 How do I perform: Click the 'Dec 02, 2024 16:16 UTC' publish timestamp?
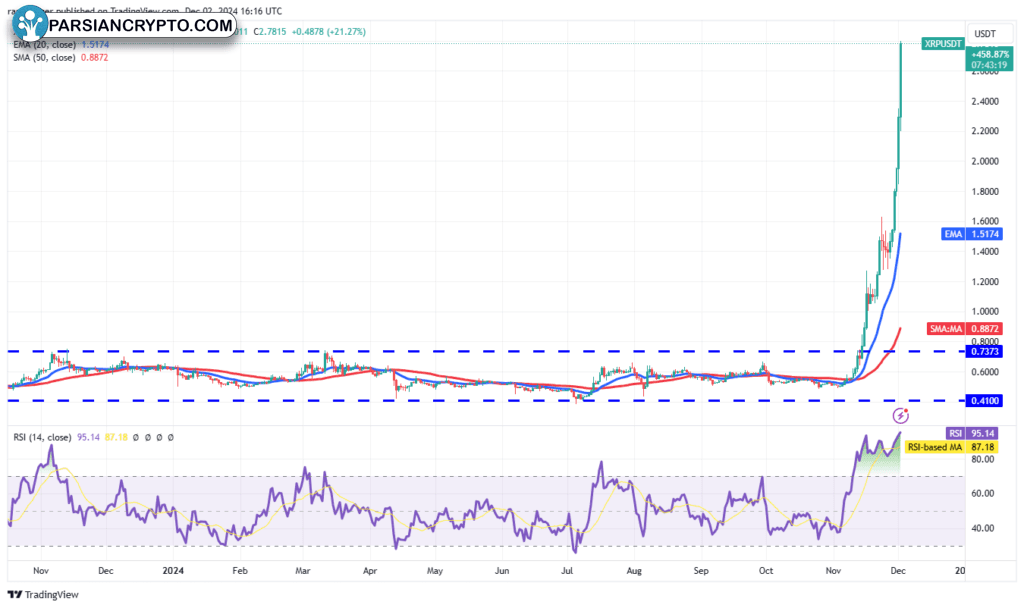pyautogui.click(x=233, y=11)
